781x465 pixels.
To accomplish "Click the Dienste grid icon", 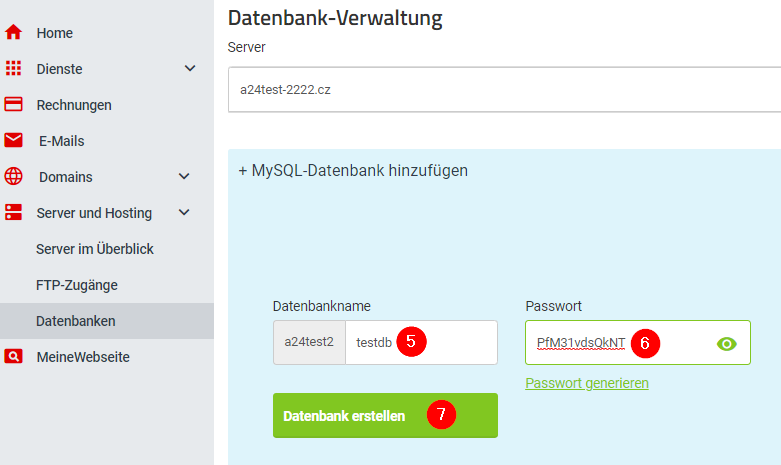I will (x=13, y=69).
